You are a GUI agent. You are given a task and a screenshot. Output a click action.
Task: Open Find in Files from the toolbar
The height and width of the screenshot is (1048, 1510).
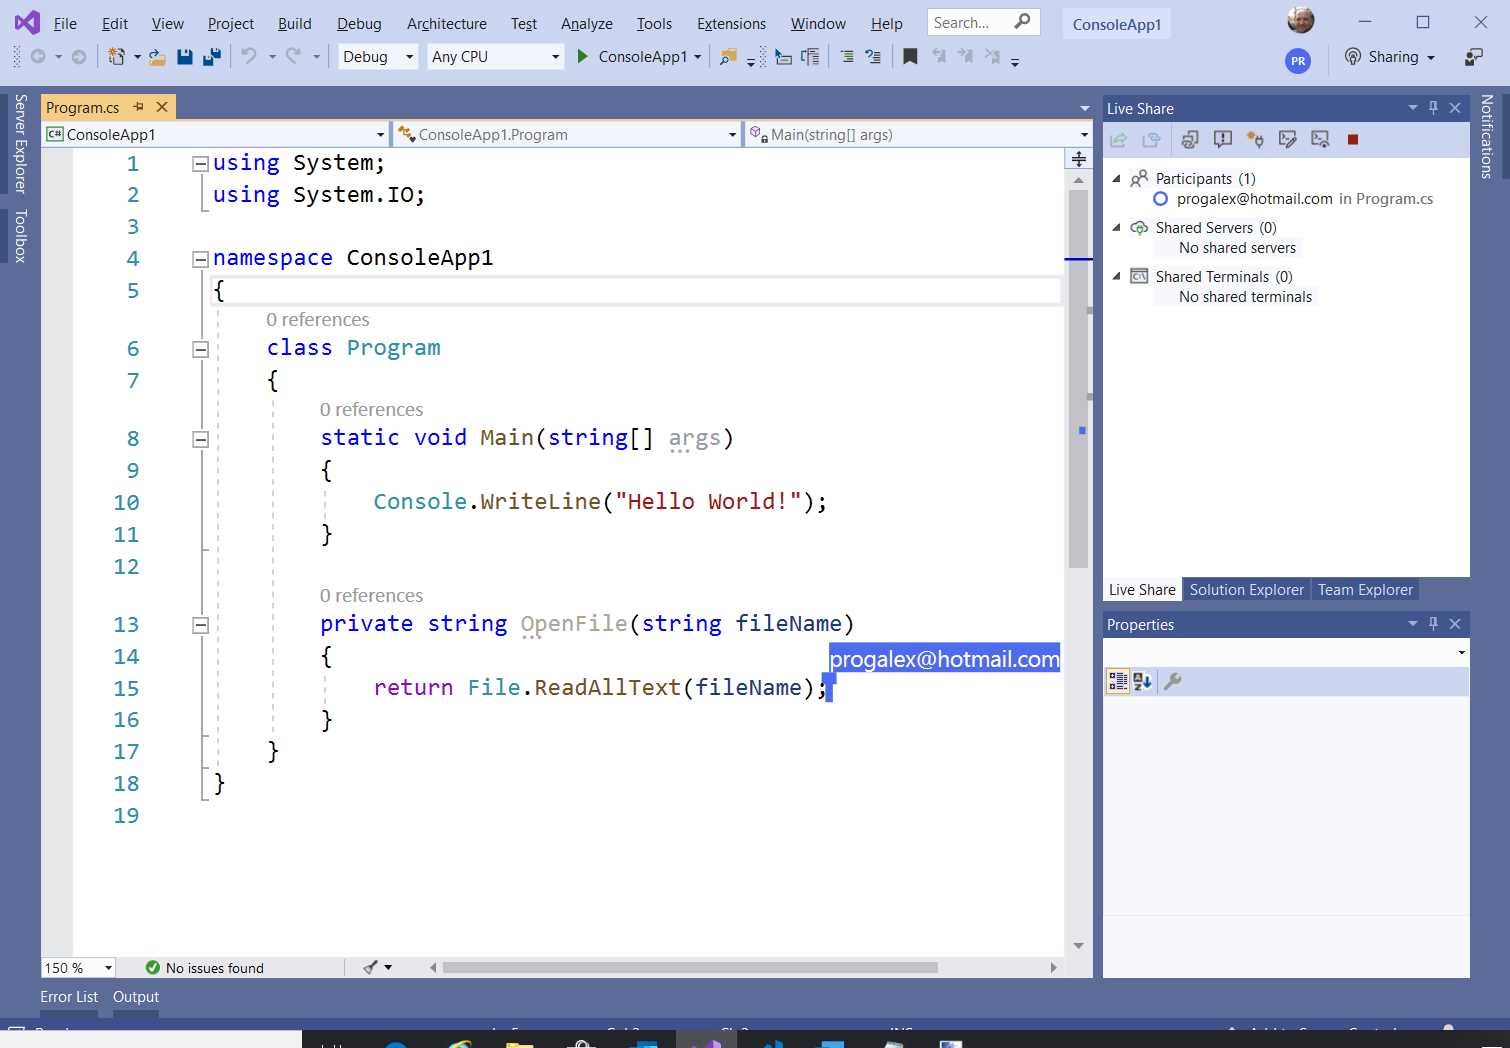click(726, 57)
